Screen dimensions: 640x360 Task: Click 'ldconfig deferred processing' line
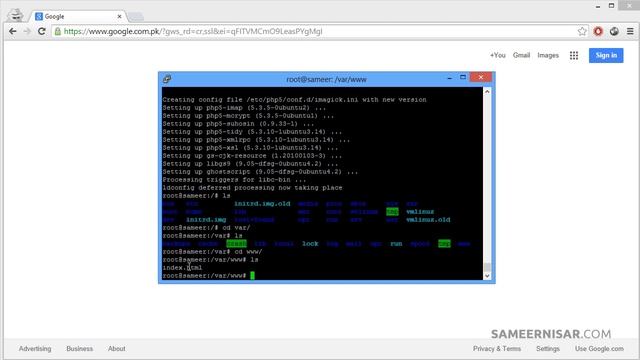click(252, 188)
